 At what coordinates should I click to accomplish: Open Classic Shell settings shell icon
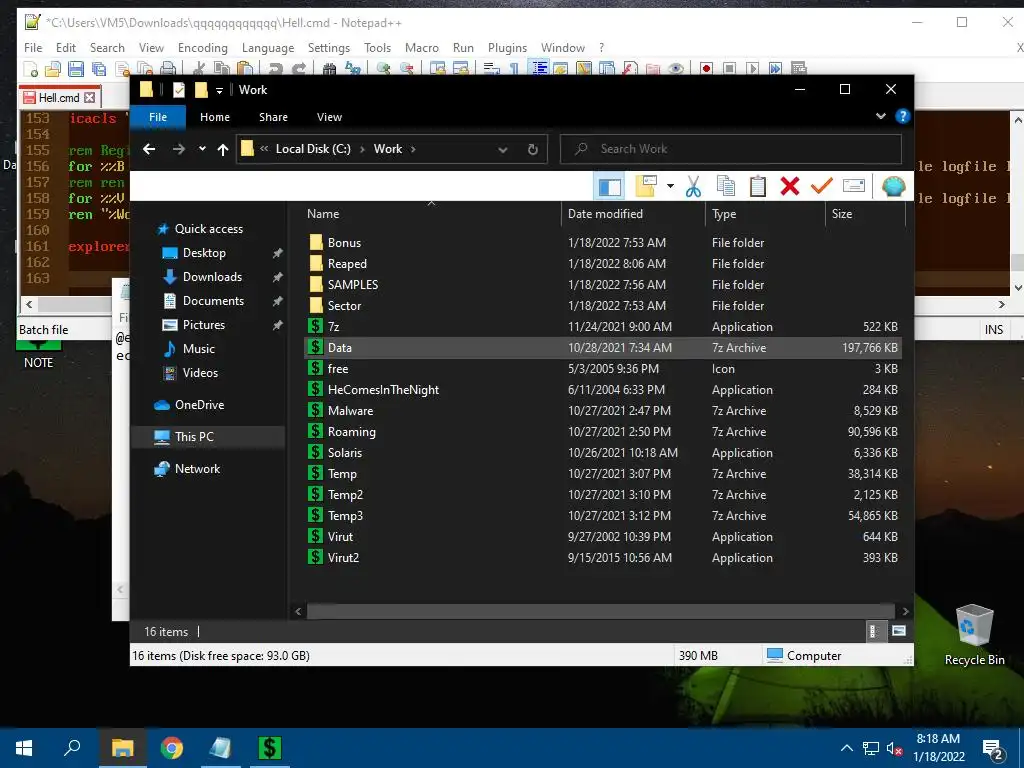click(893, 186)
